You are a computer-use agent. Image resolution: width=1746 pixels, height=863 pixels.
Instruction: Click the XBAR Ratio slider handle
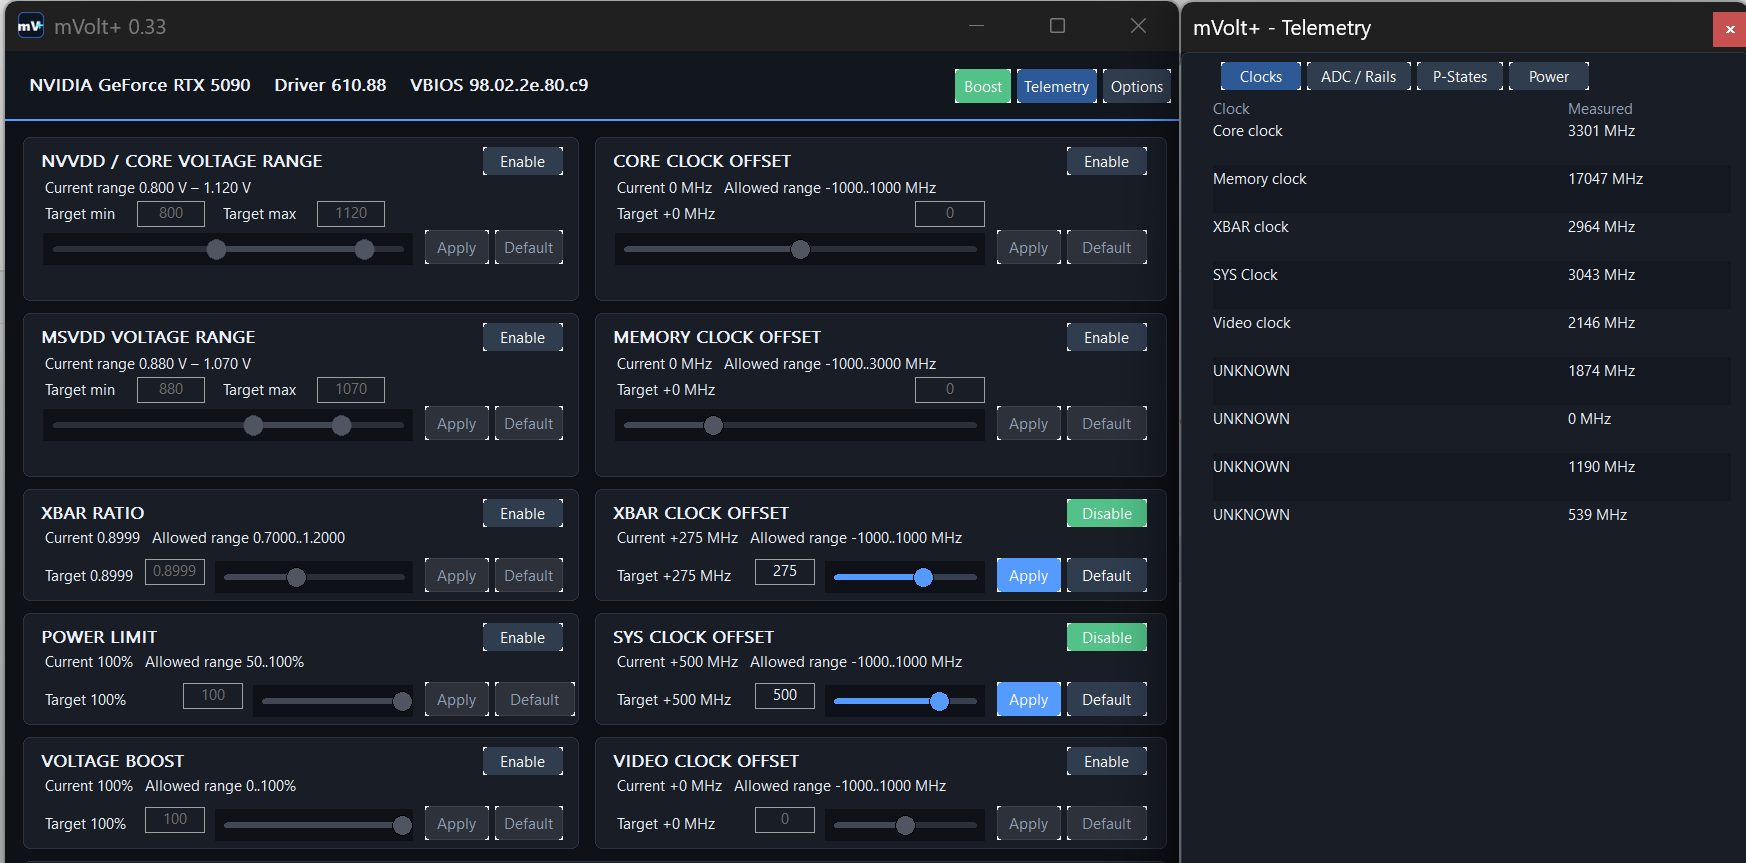point(296,577)
